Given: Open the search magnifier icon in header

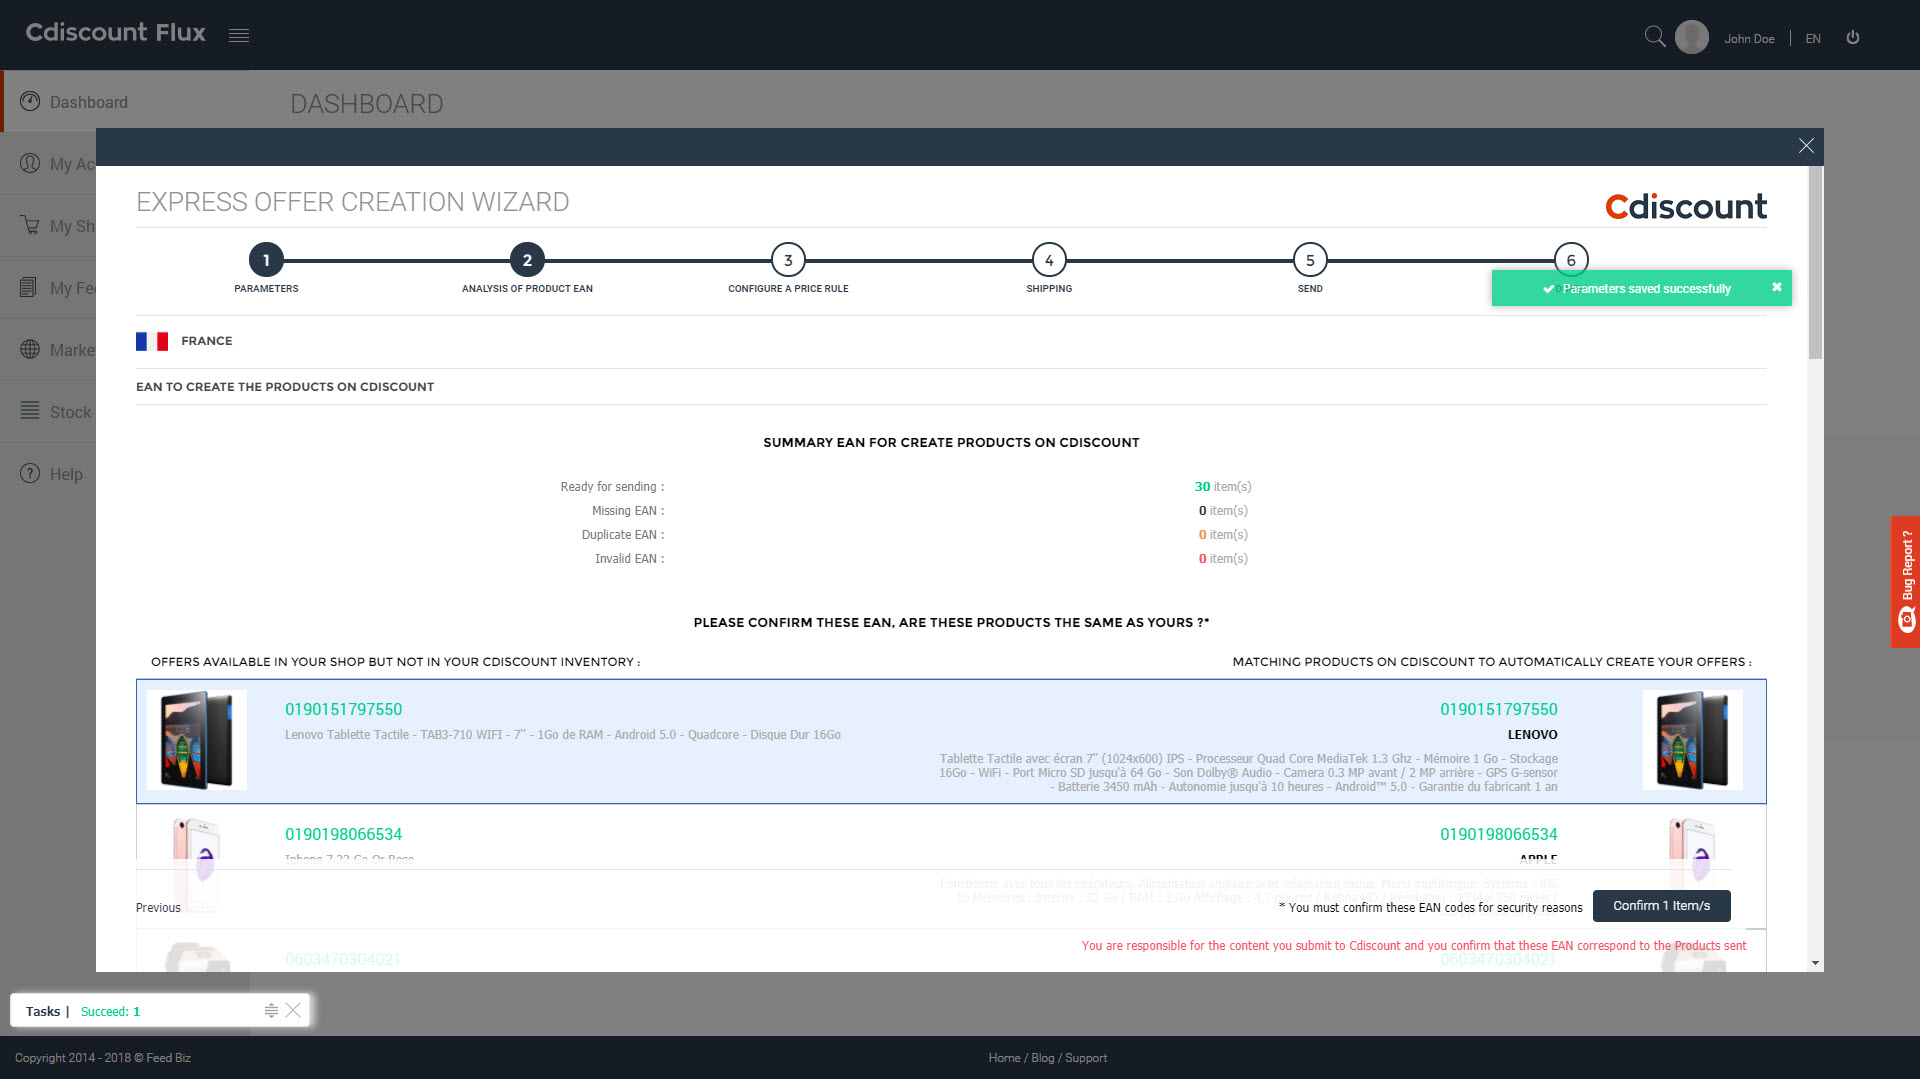Looking at the screenshot, I should click(1655, 37).
